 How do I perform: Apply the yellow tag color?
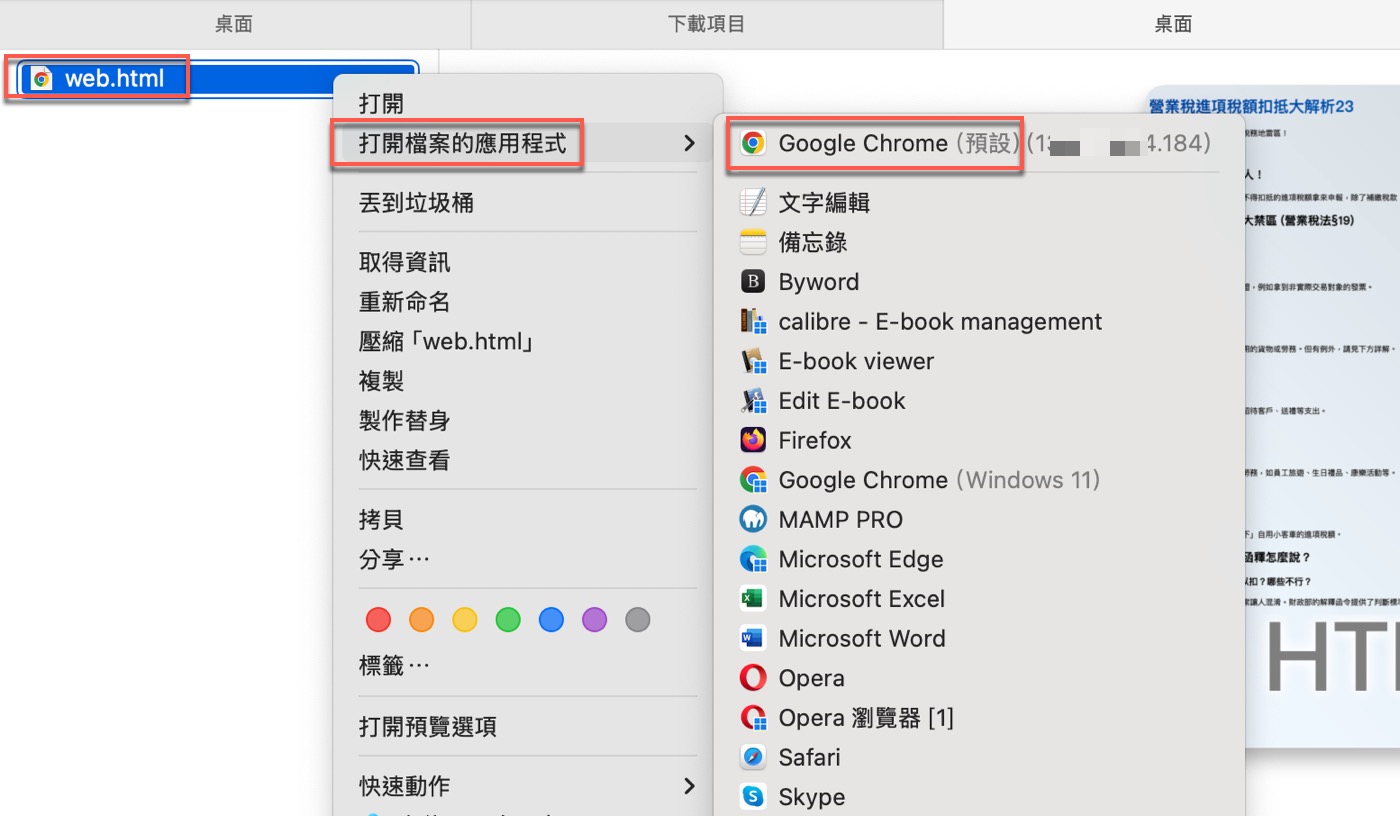[x=465, y=620]
